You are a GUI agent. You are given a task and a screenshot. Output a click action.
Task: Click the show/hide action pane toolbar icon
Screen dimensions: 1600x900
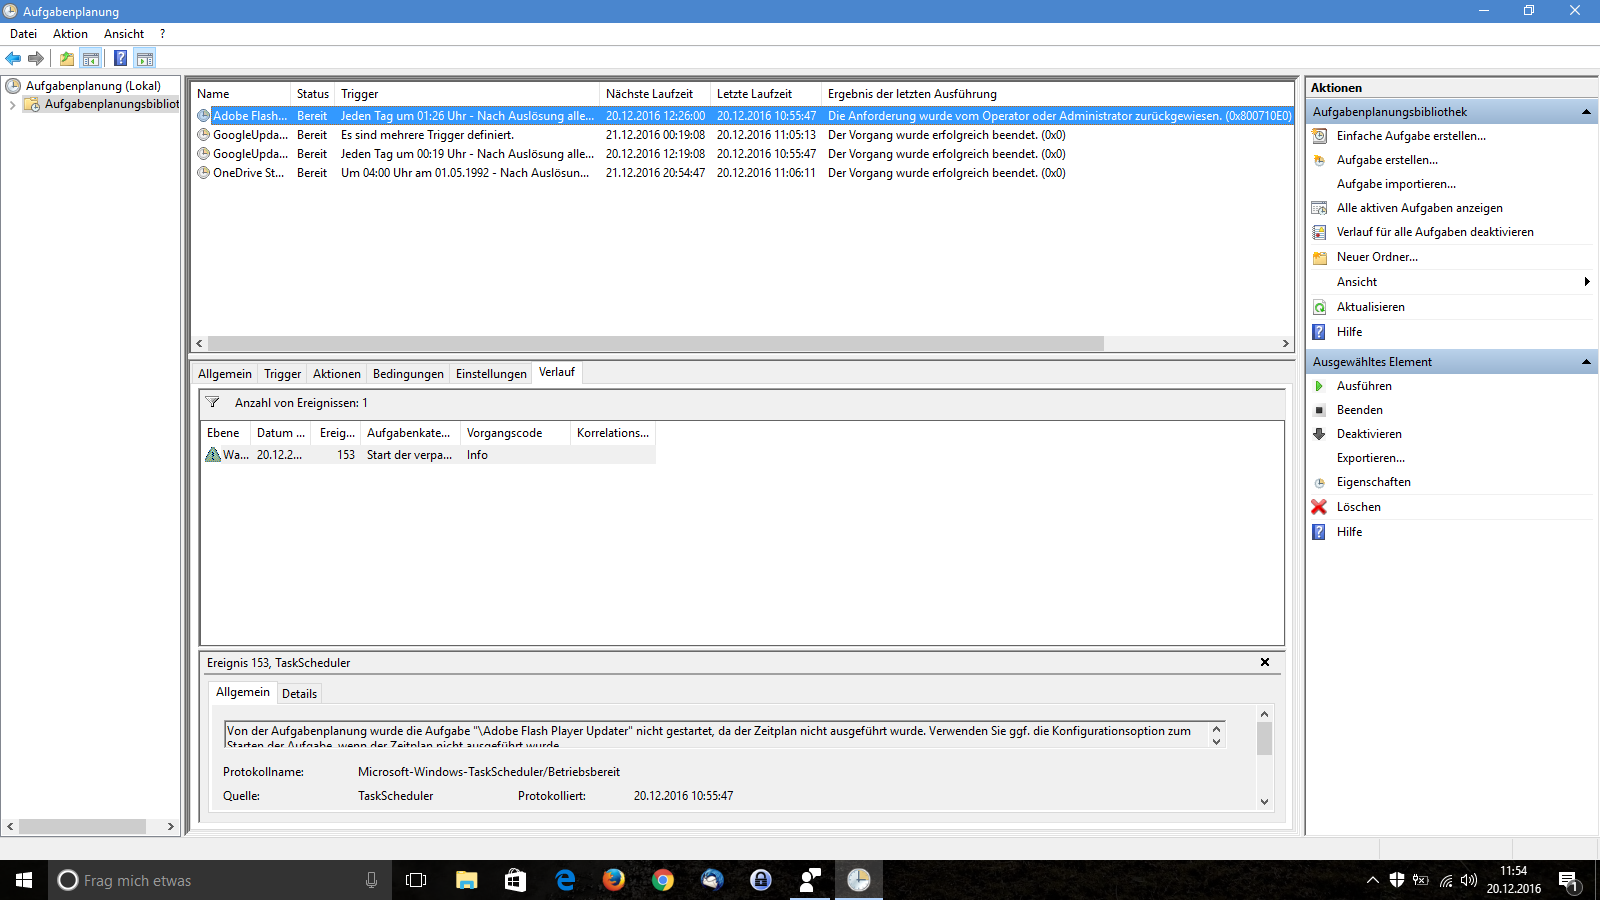[x=145, y=58]
